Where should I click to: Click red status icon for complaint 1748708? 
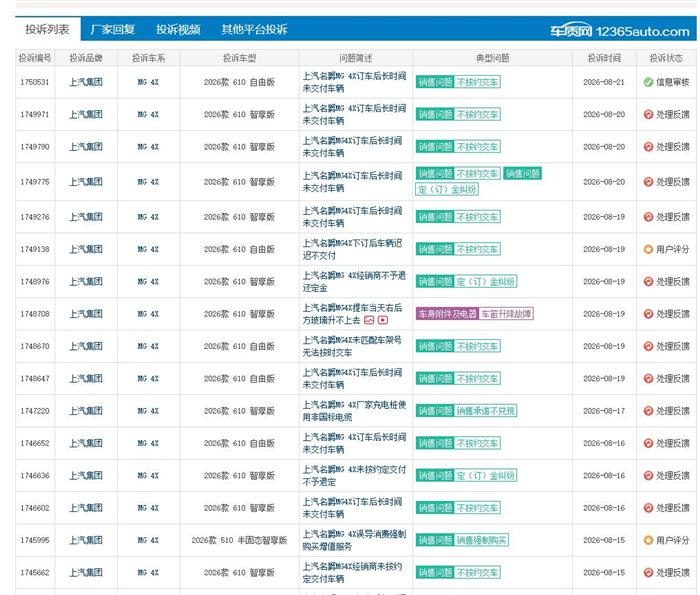648,314
